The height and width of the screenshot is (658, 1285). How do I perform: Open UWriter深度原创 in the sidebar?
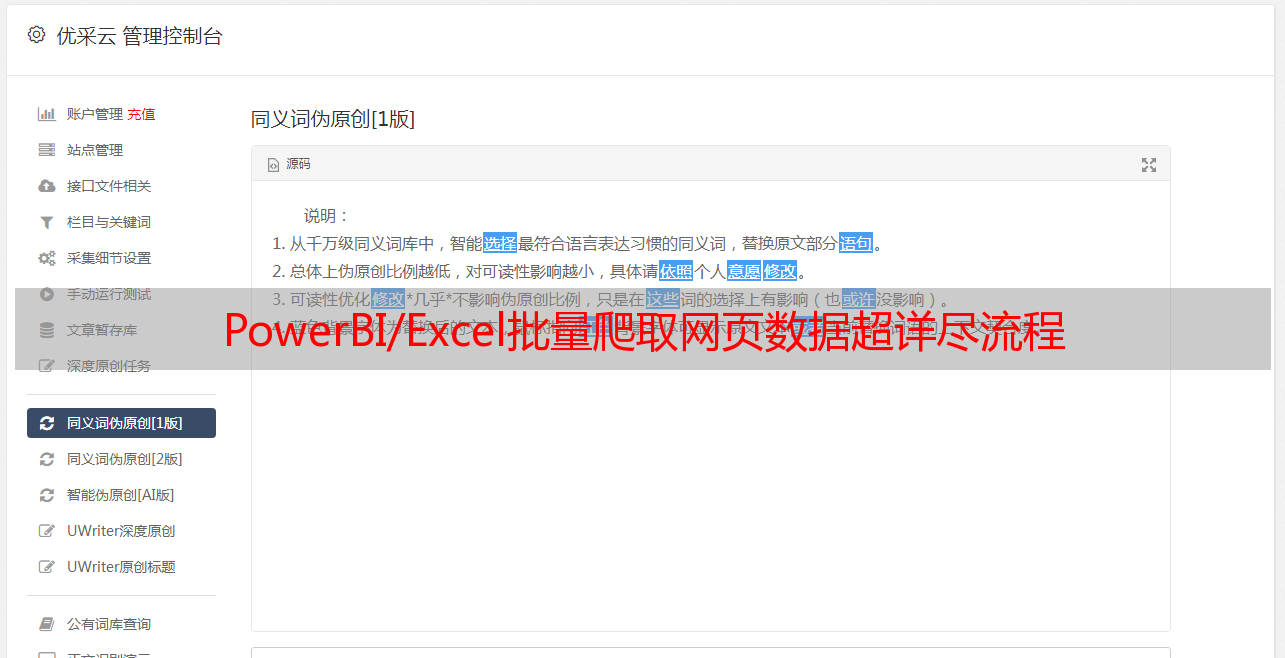[121, 531]
